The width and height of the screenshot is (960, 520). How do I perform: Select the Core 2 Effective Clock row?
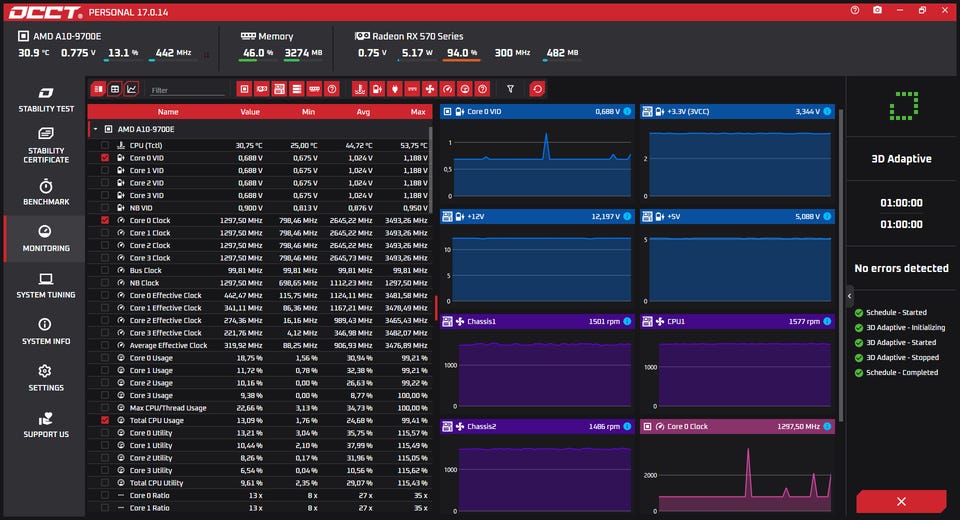click(260, 320)
